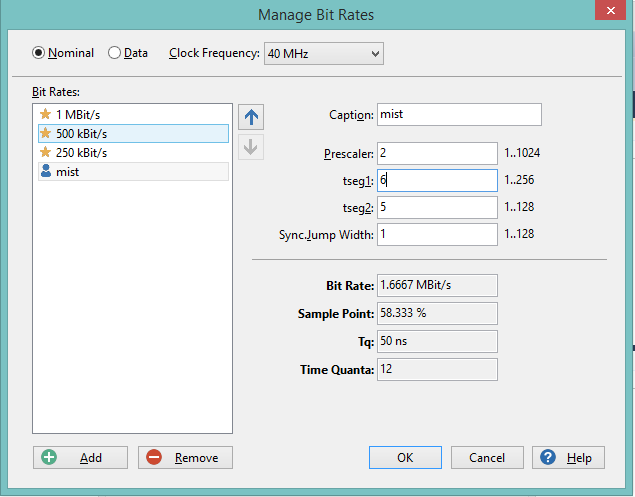Image resolution: width=635 pixels, height=497 pixels.
Task: Click the blue question mark Help icon
Action: coord(547,457)
